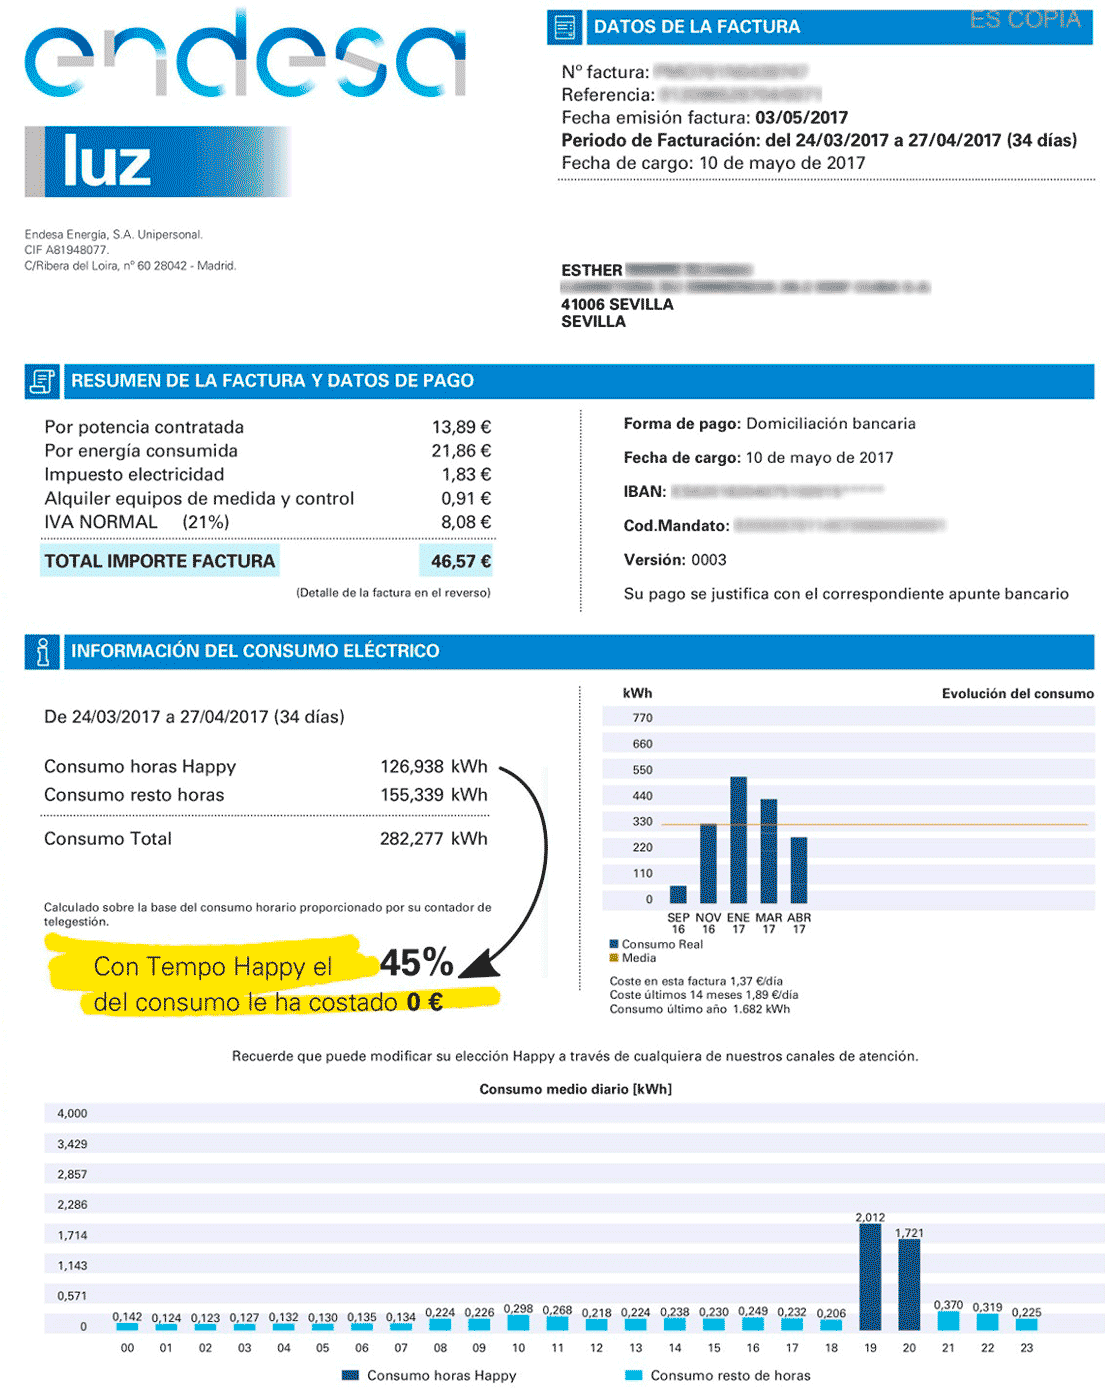Image resolution: width=1105 pixels, height=1400 pixels.
Task: Click the Consumo horas Happy value 126,938 kWh
Action: point(433,767)
